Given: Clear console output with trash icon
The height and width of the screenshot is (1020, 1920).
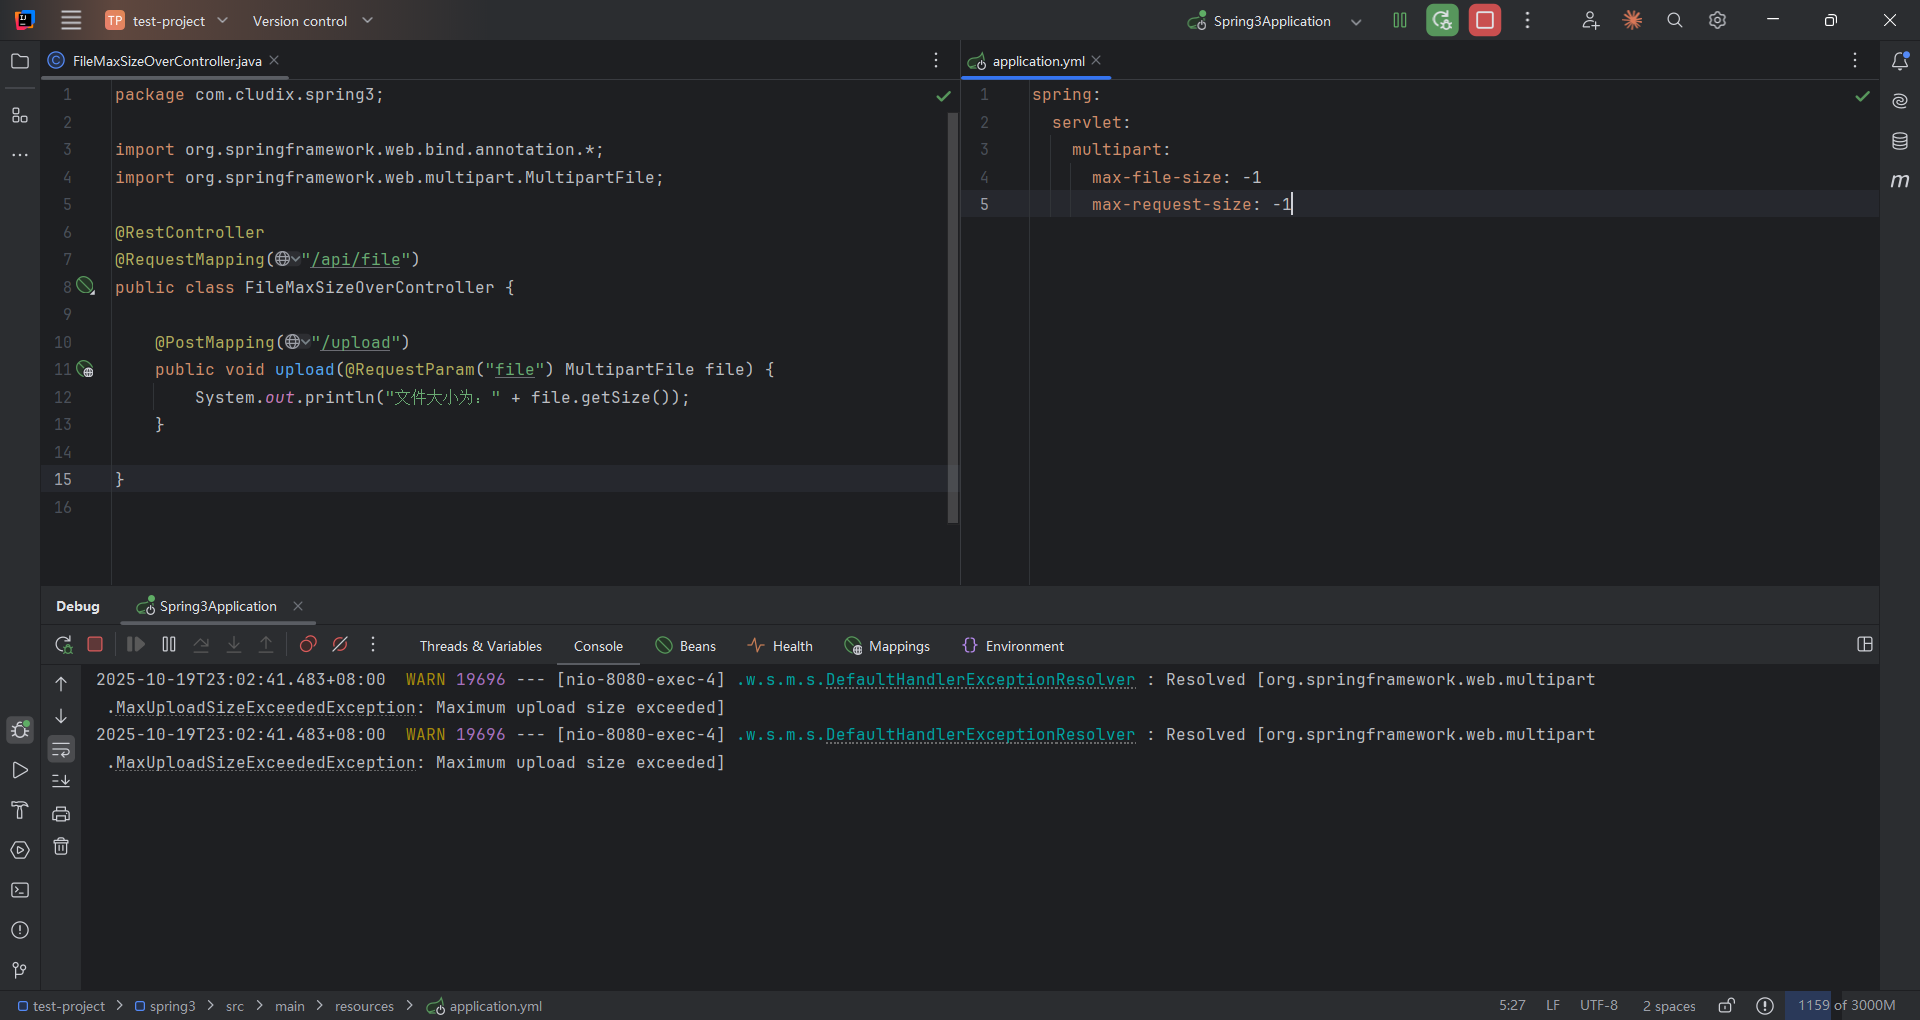Looking at the screenshot, I should click(x=61, y=847).
